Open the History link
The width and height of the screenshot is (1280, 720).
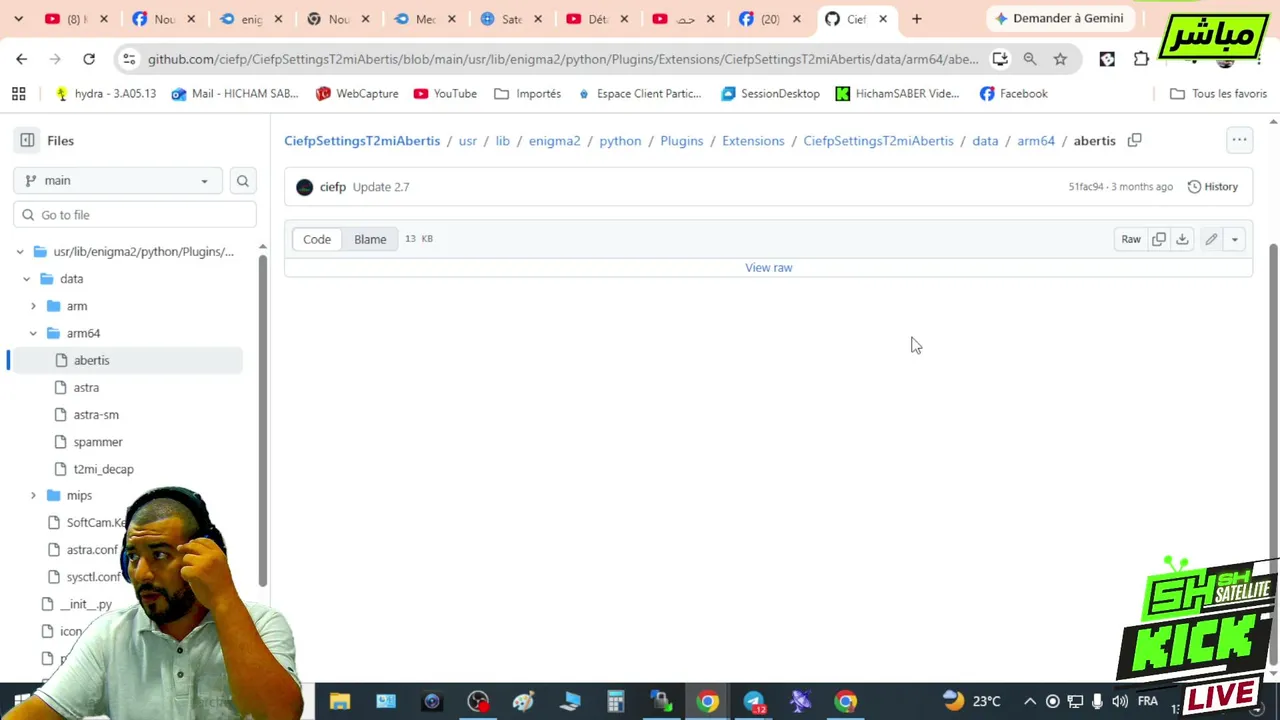[1212, 187]
